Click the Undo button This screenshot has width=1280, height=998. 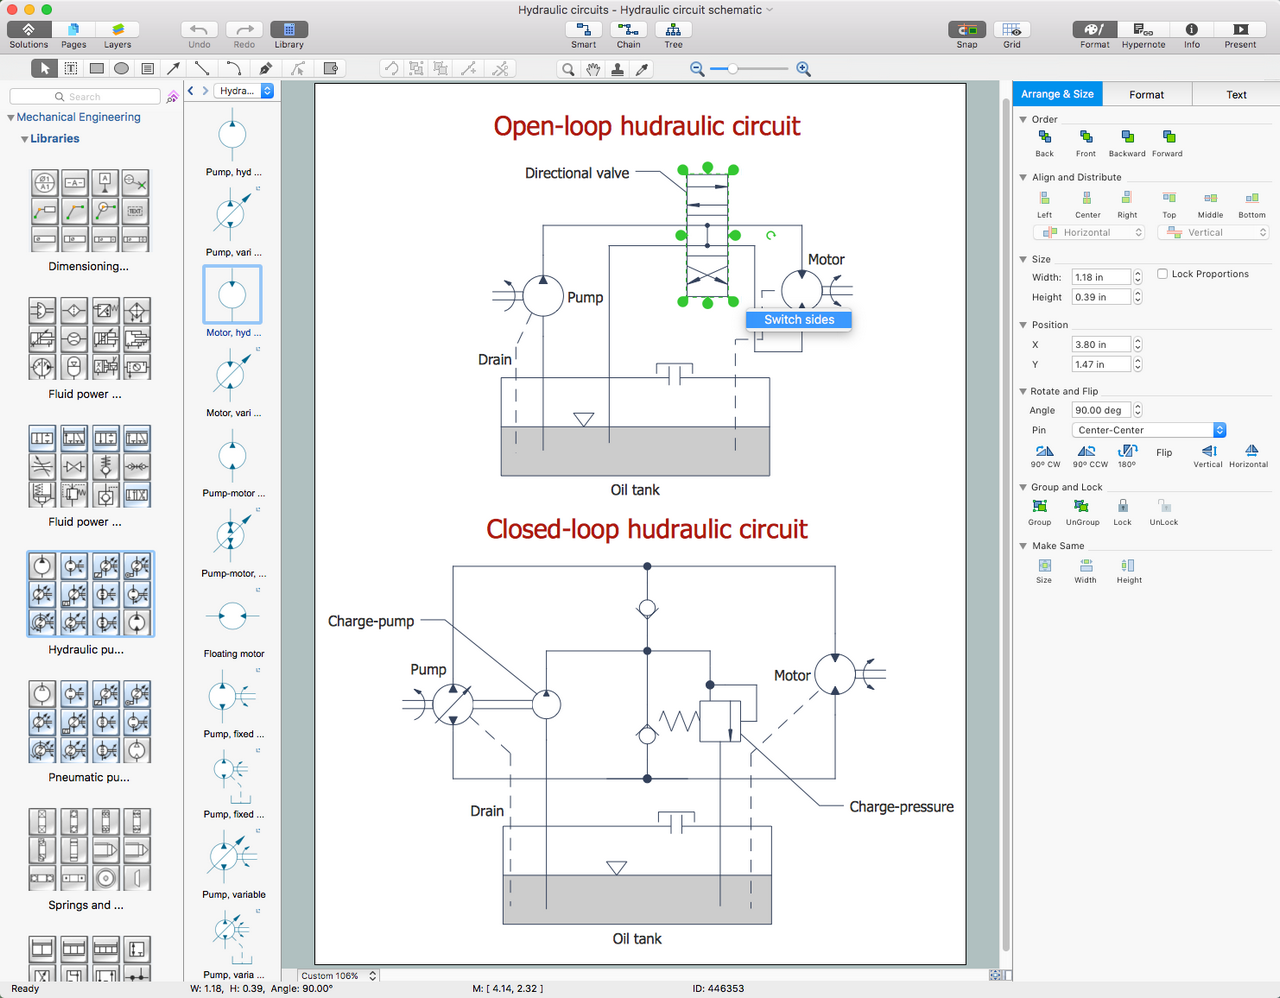pyautogui.click(x=199, y=30)
